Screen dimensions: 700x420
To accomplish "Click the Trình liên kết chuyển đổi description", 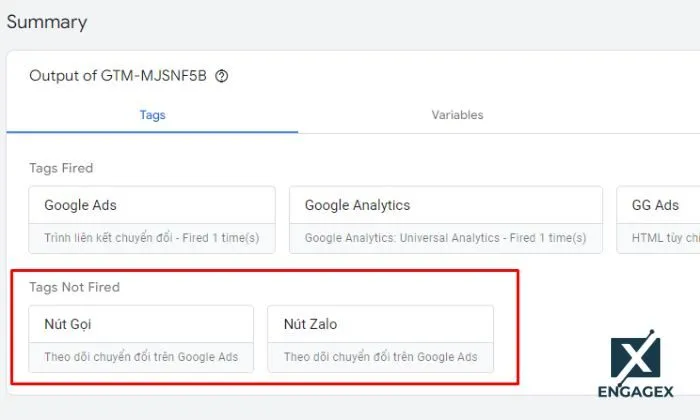I will click(x=151, y=238).
